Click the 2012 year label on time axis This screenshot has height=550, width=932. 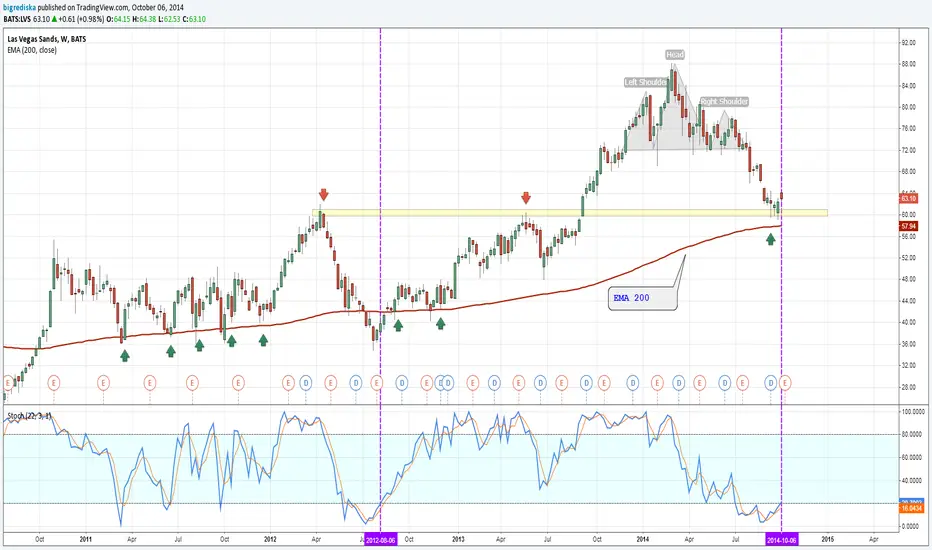click(270, 539)
